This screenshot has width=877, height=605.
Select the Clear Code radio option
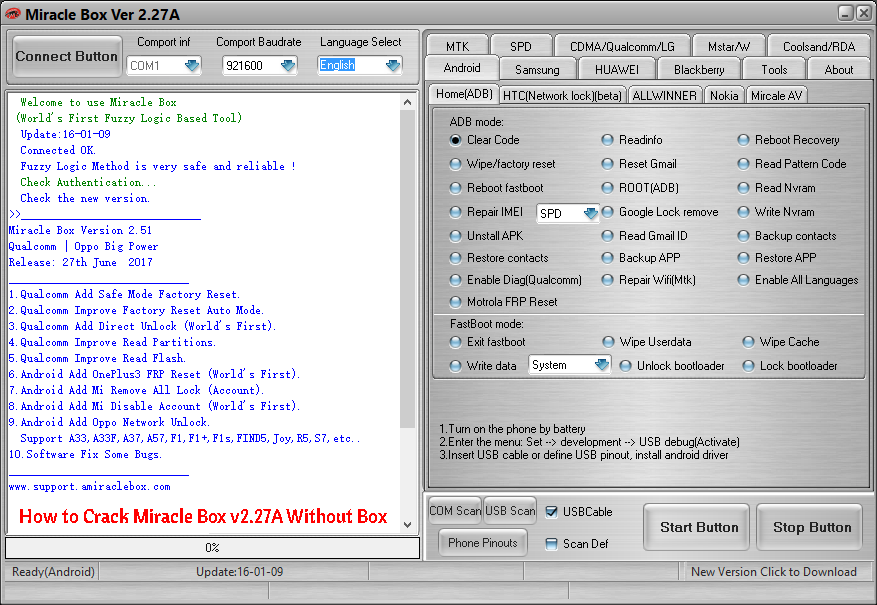click(x=455, y=140)
